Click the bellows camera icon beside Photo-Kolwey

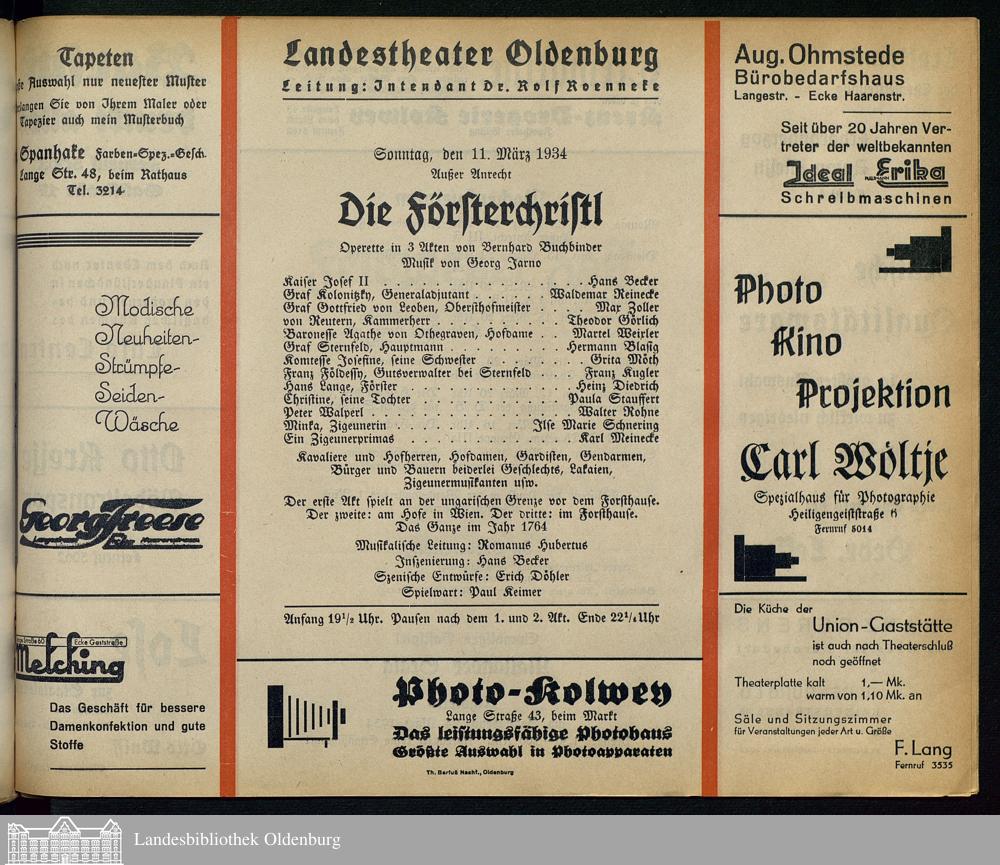tap(306, 716)
